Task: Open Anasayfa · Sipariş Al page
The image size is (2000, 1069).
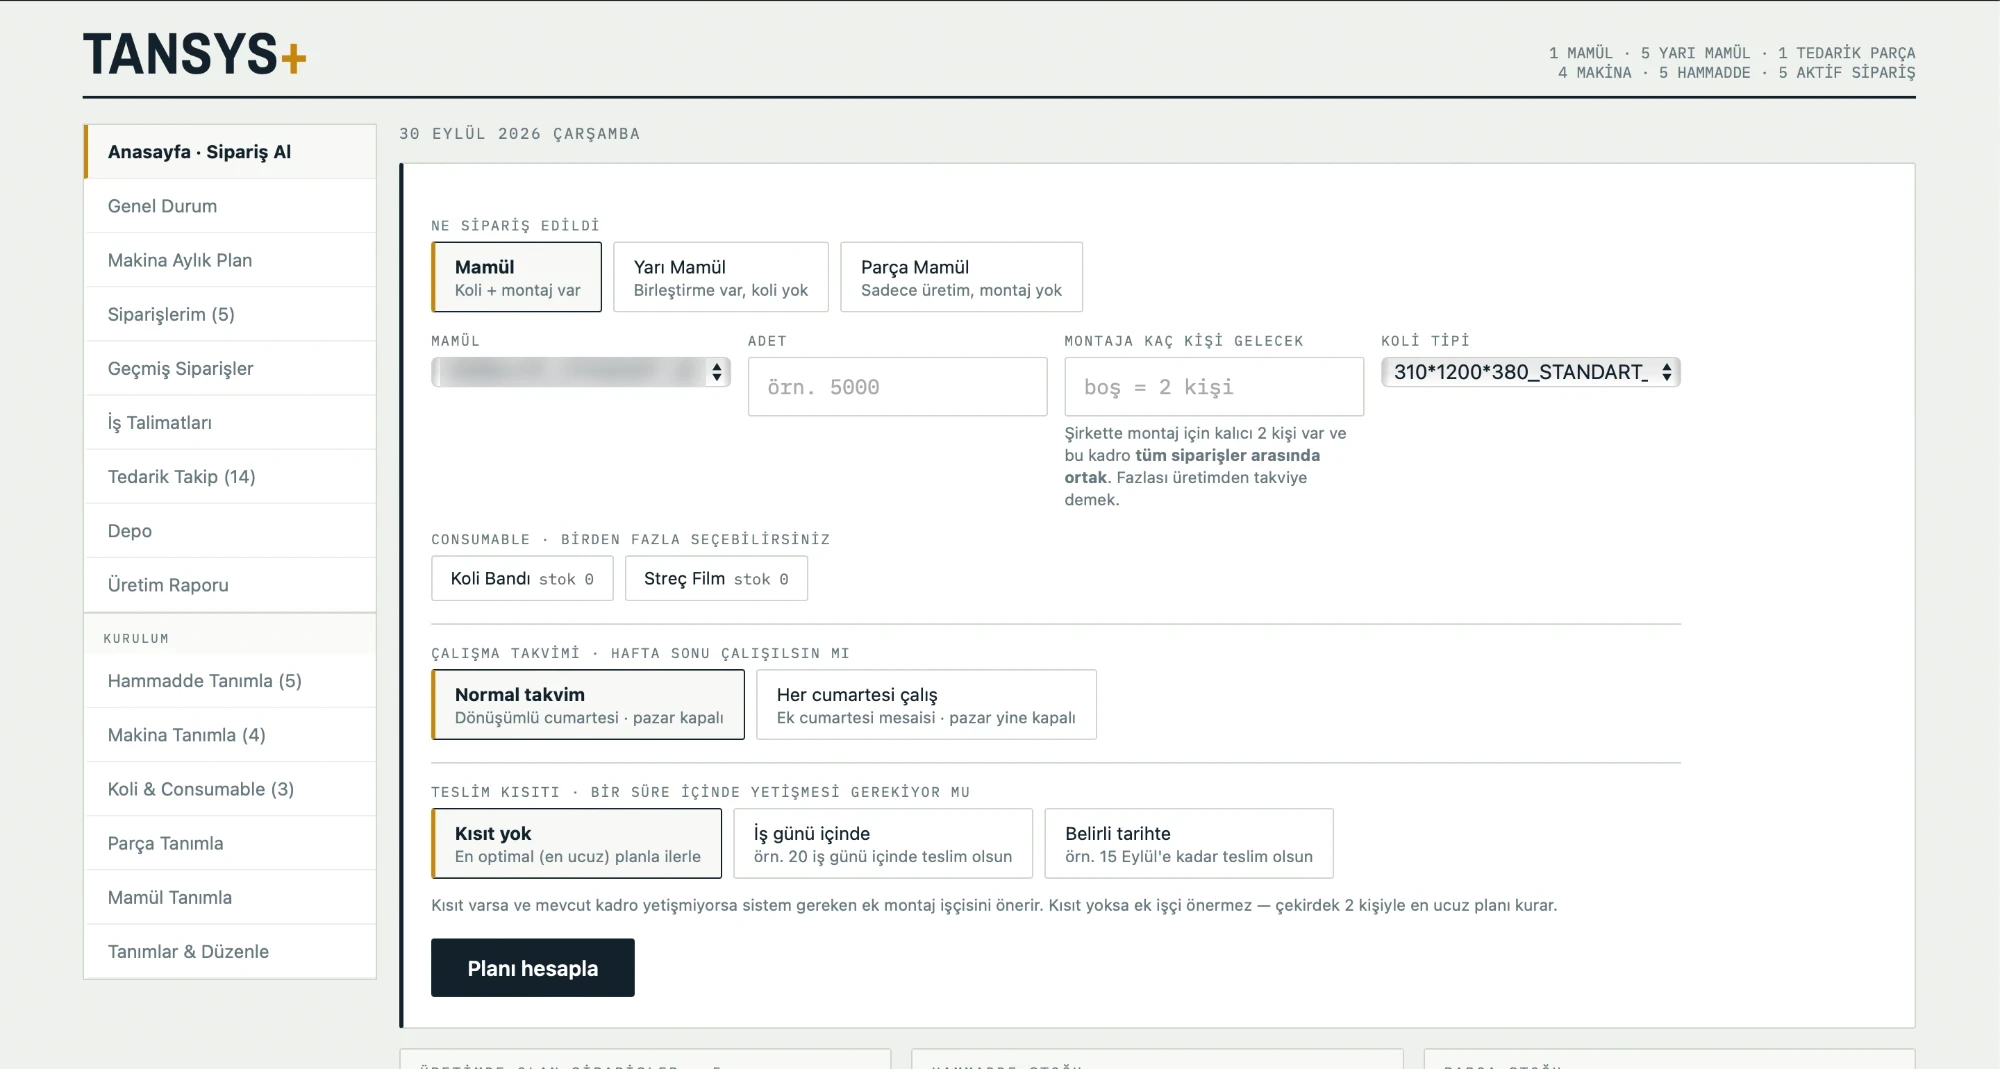Action: pyautogui.click(x=230, y=152)
